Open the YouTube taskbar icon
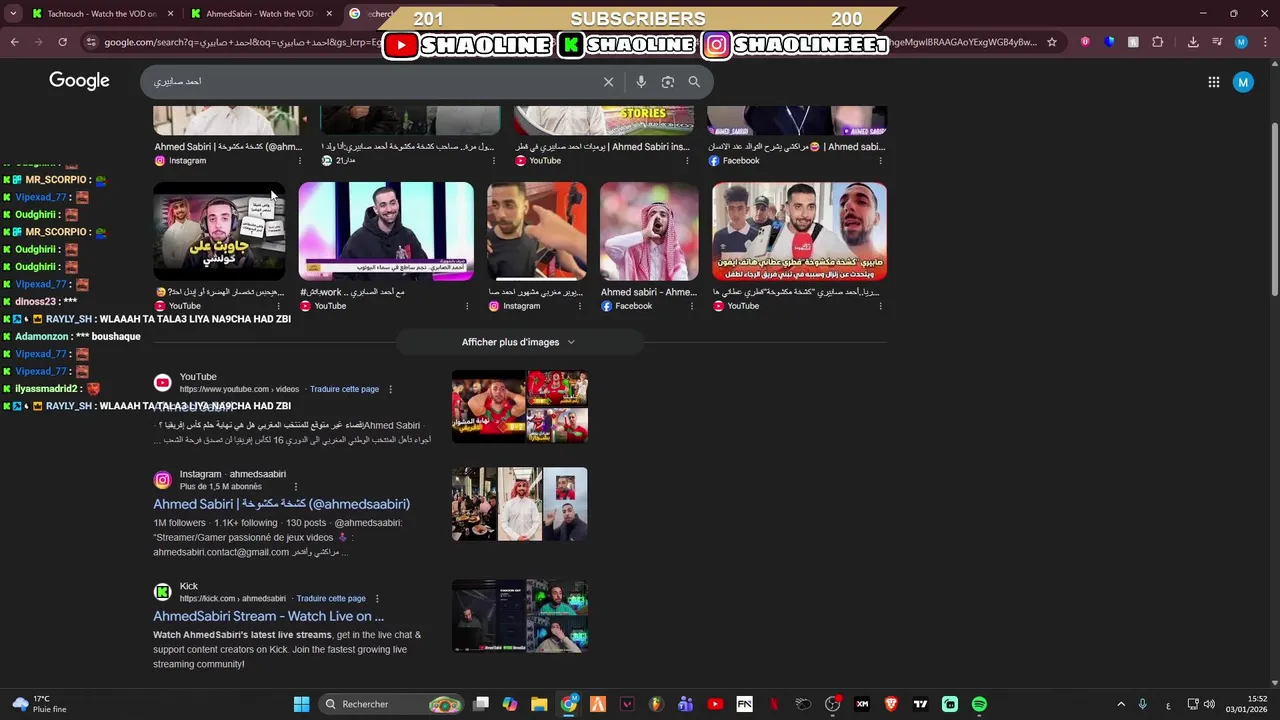 (715, 704)
